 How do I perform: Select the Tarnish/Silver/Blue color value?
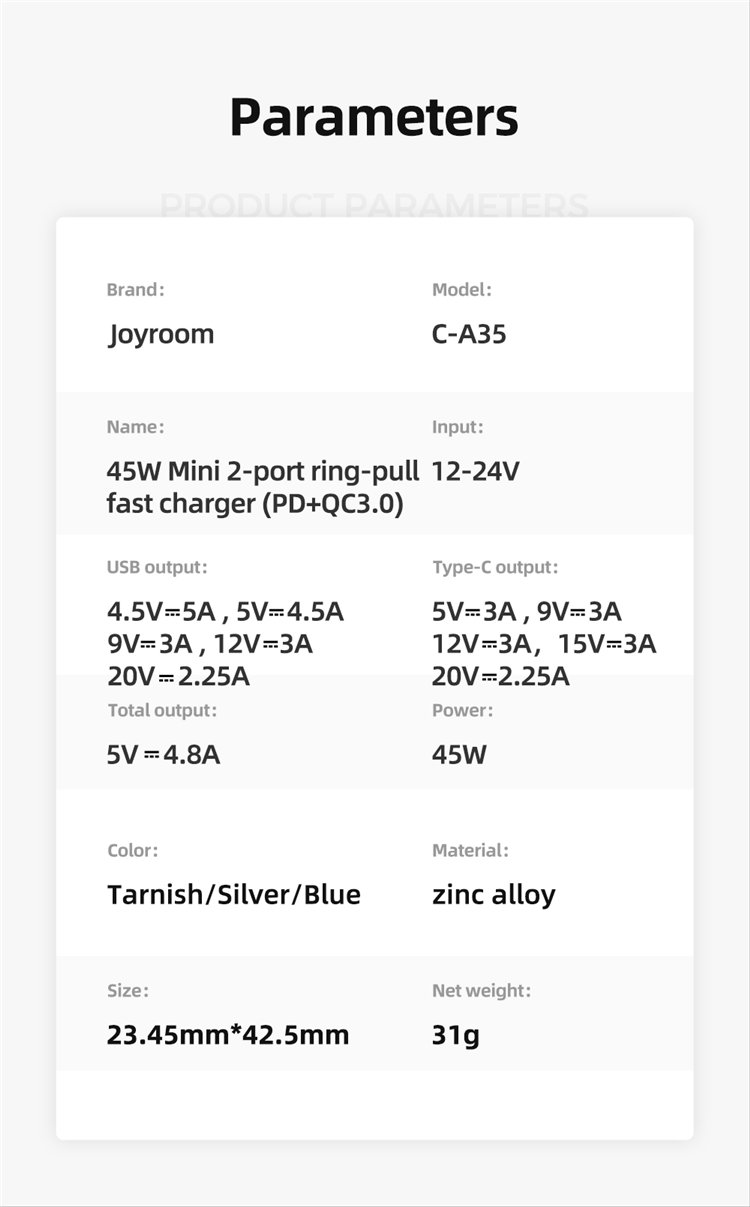234,894
